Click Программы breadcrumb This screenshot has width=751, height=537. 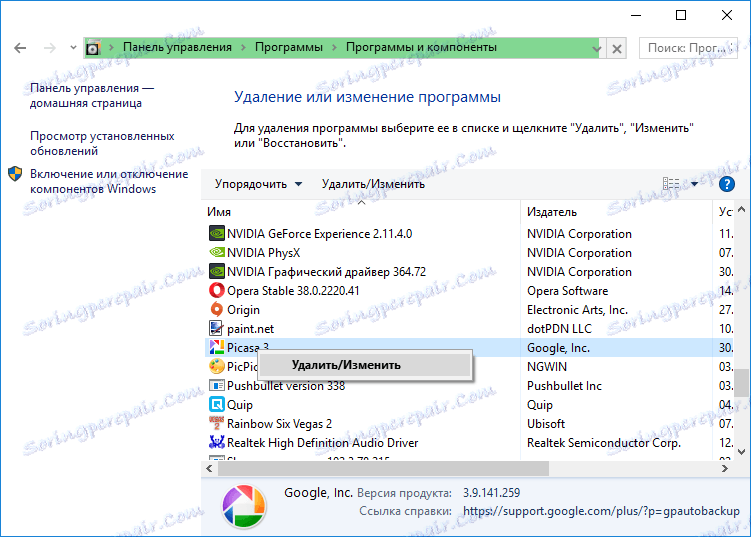(289, 47)
